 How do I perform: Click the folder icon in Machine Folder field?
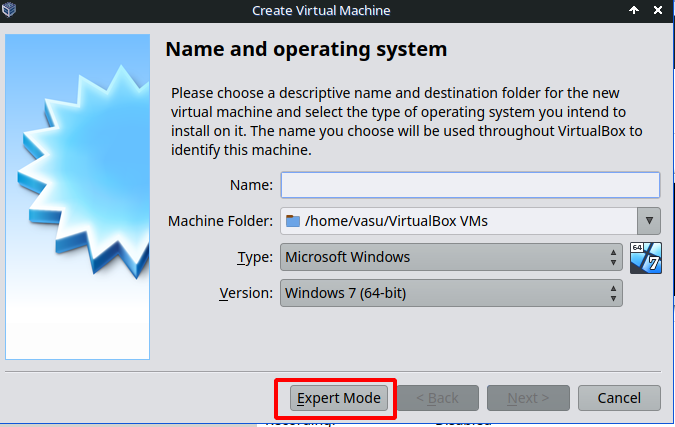292,221
